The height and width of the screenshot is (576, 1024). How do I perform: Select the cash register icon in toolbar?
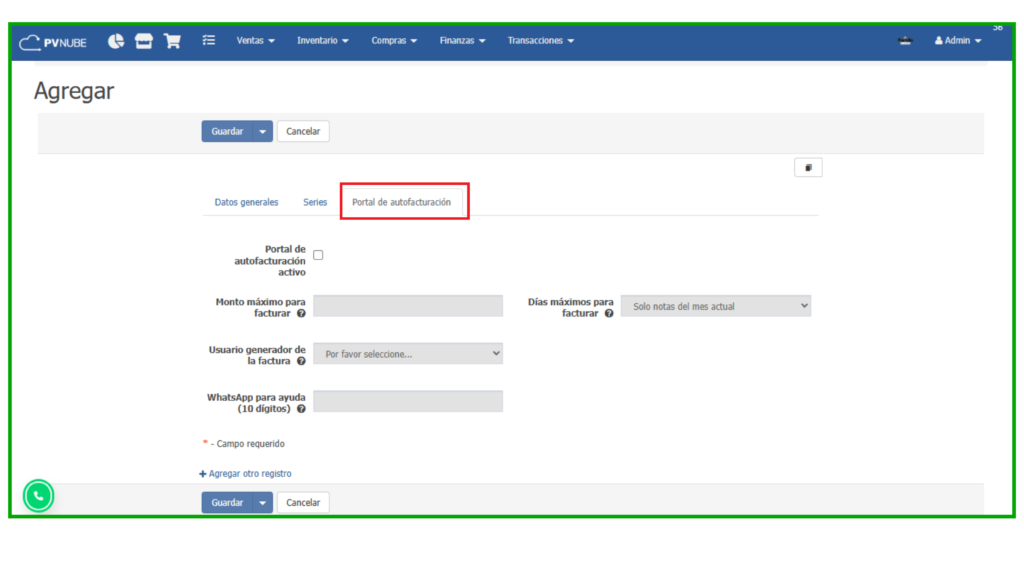[144, 41]
